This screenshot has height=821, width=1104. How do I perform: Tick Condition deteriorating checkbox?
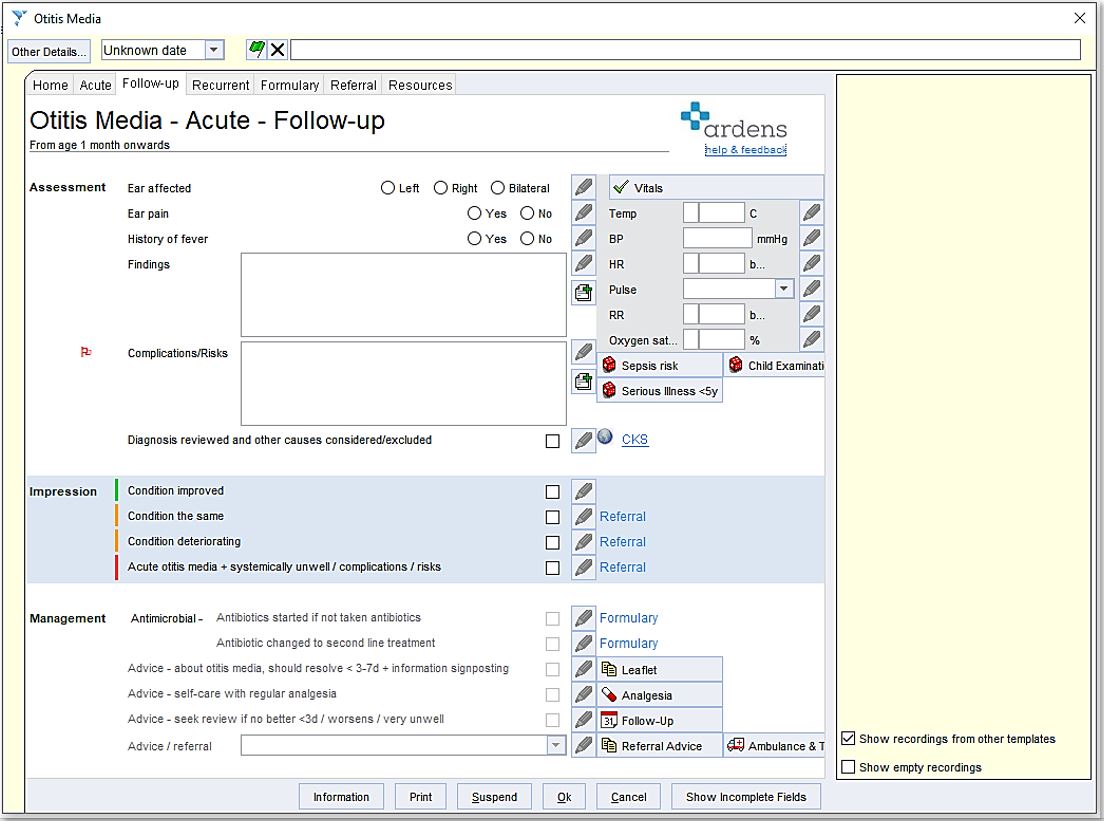click(553, 543)
